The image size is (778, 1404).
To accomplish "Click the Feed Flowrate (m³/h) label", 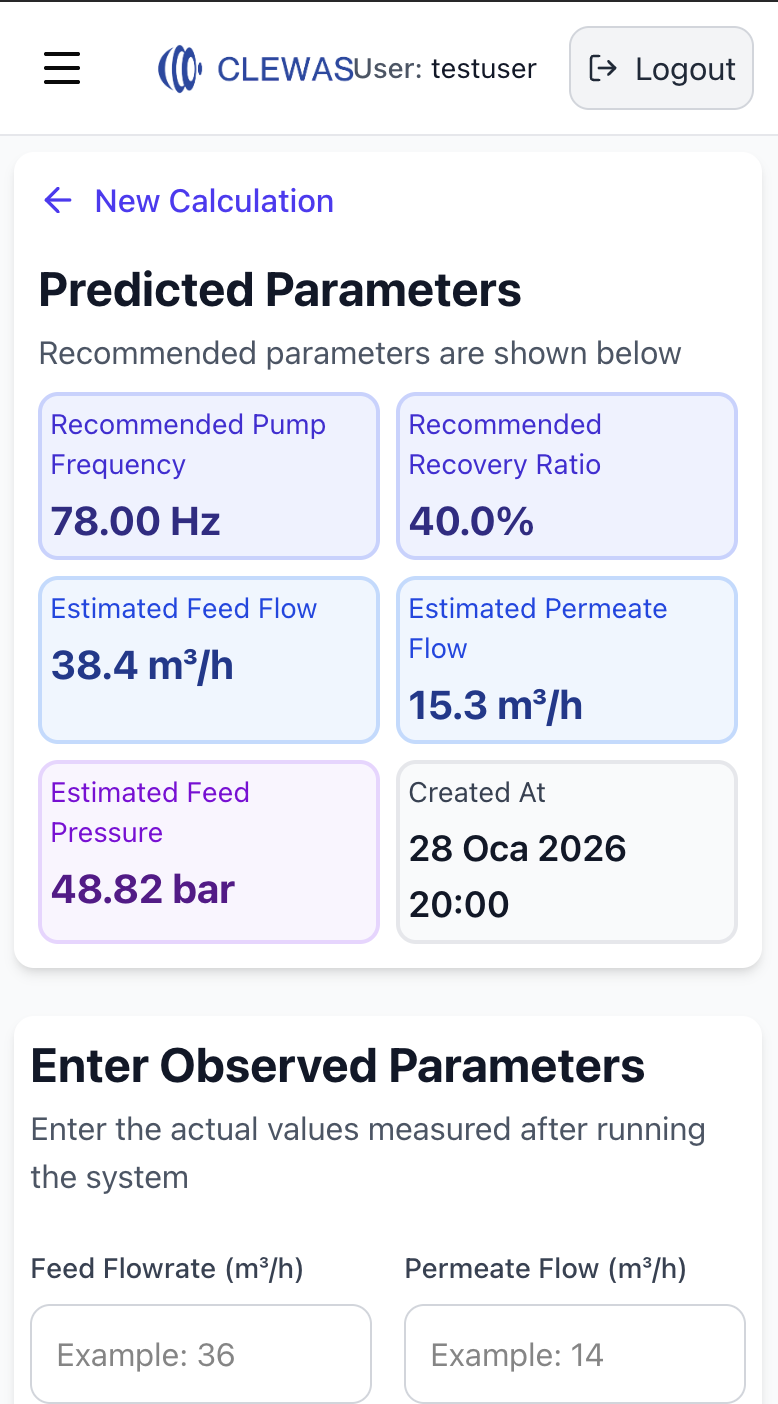I will (167, 1269).
